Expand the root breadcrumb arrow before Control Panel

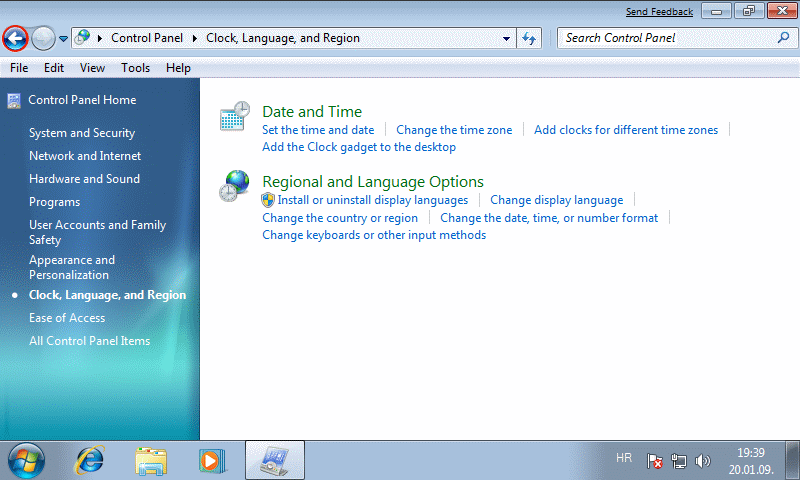pyautogui.click(x=100, y=38)
